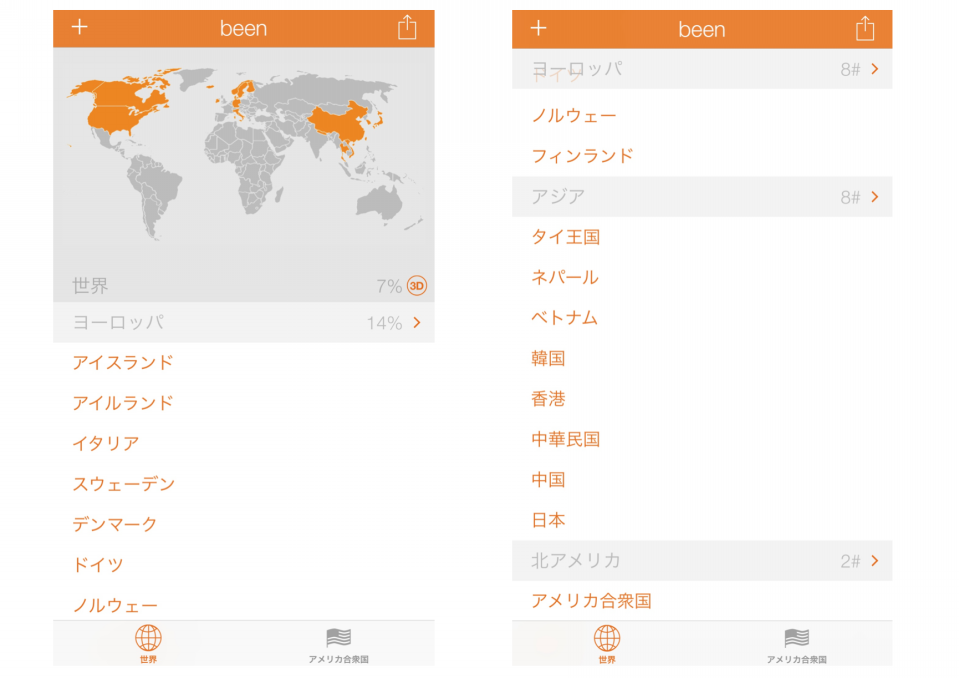Tap the share icon above the world map
The width and height of the screenshot is (959, 678).
point(407,28)
